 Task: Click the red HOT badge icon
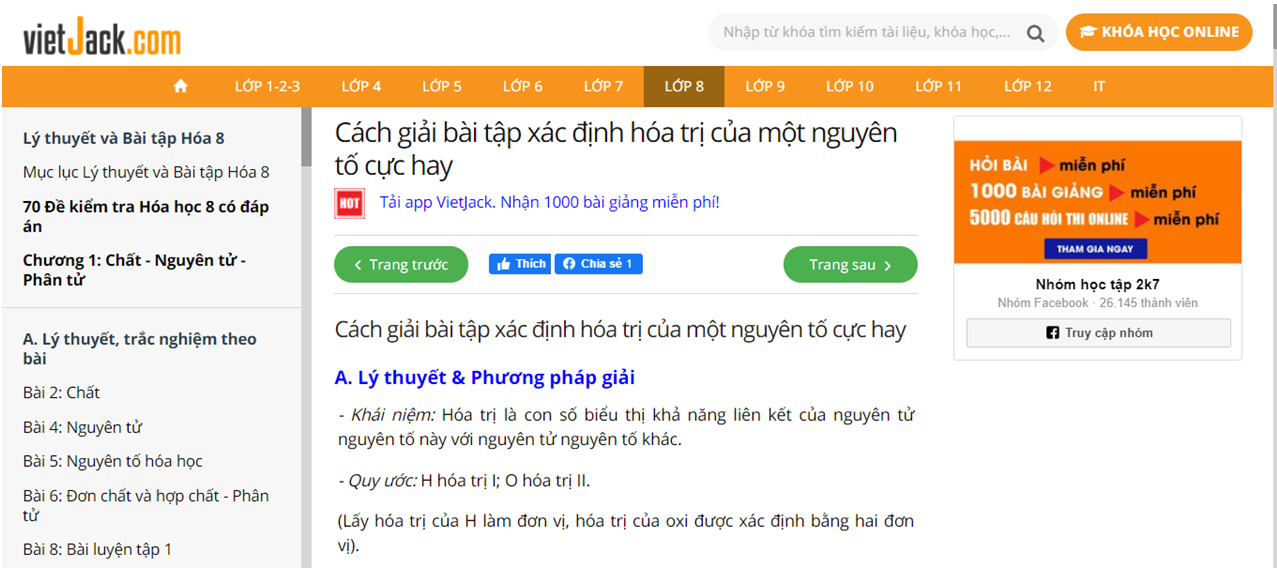pyautogui.click(x=349, y=203)
